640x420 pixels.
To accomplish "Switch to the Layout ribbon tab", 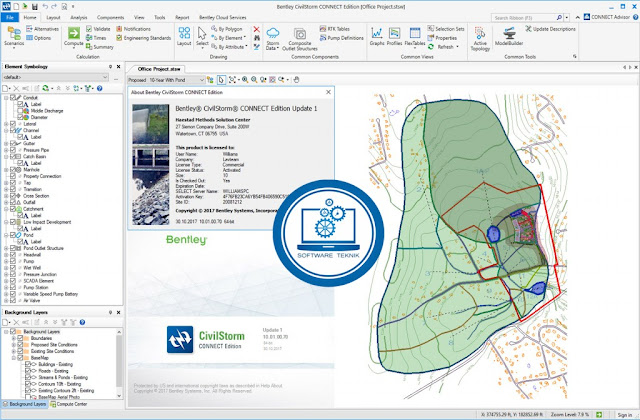I will pos(53,18).
